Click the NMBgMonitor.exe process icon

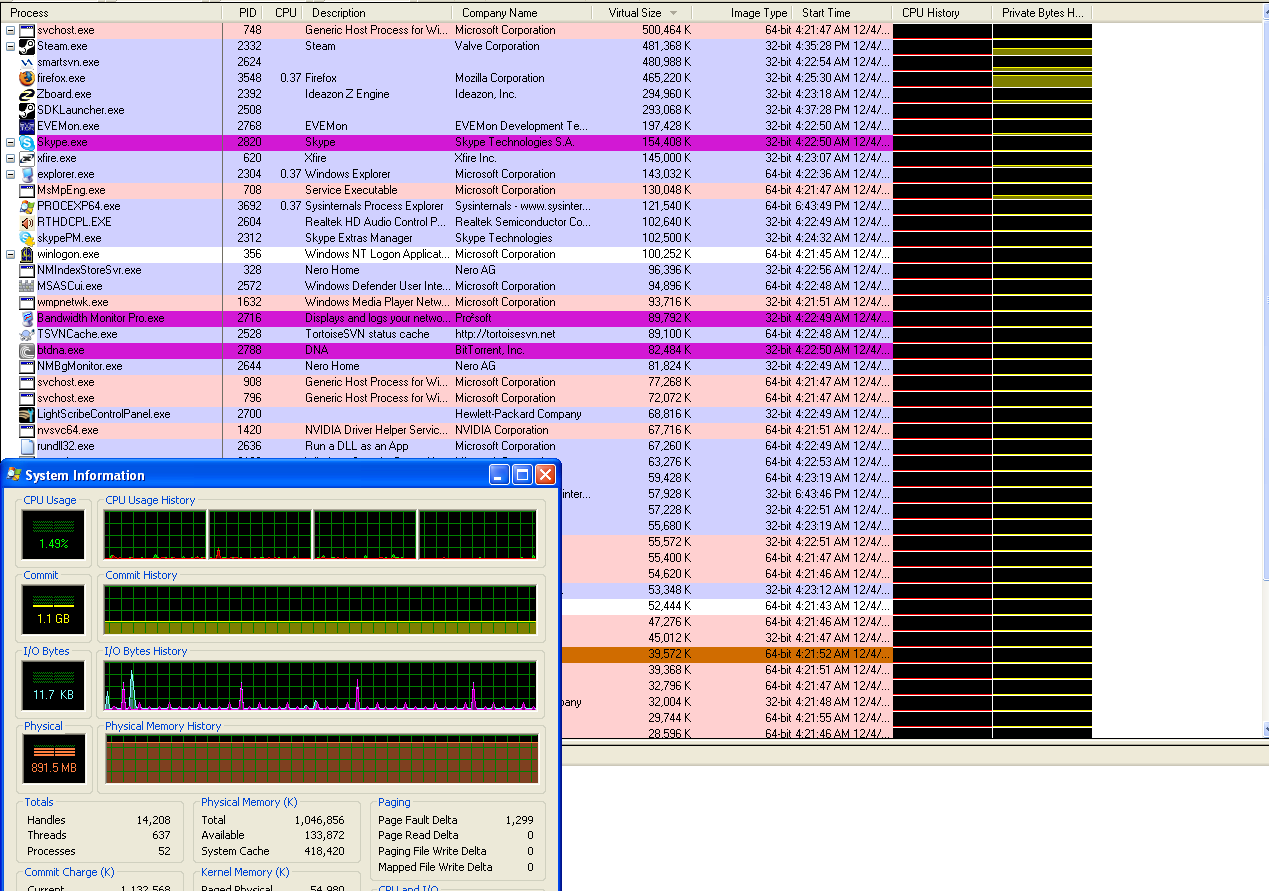click(27, 366)
